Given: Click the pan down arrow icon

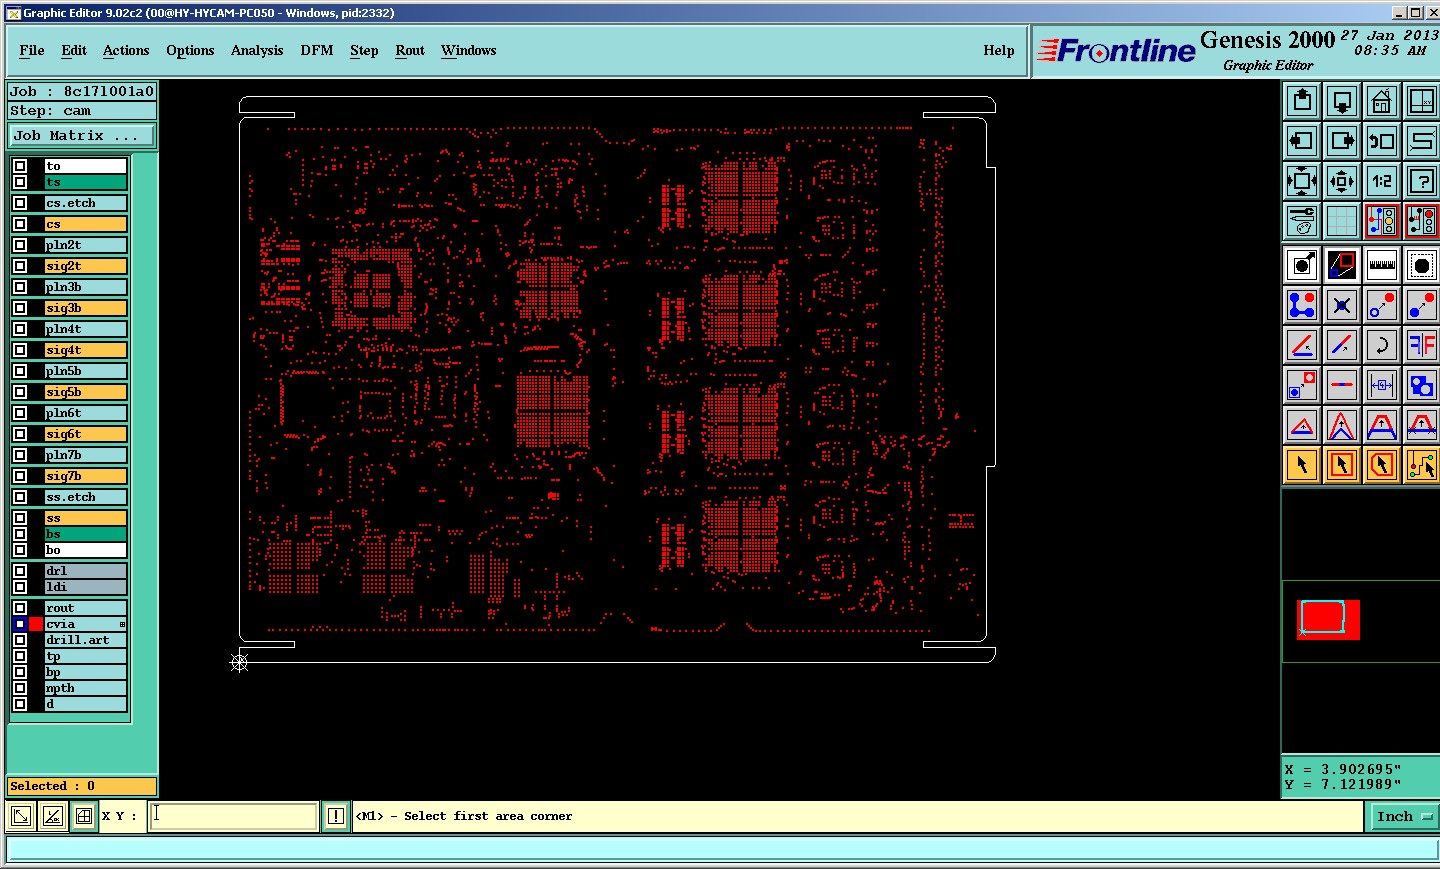Looking at the screenshot, I should click(1342, 101).
